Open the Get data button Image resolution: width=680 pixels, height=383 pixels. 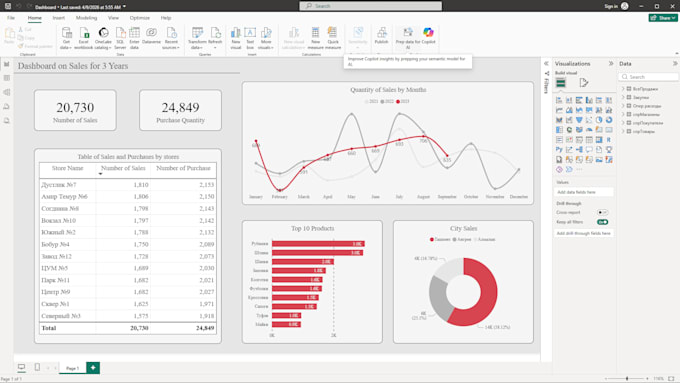pyautogui.click(x=66, y=38)
